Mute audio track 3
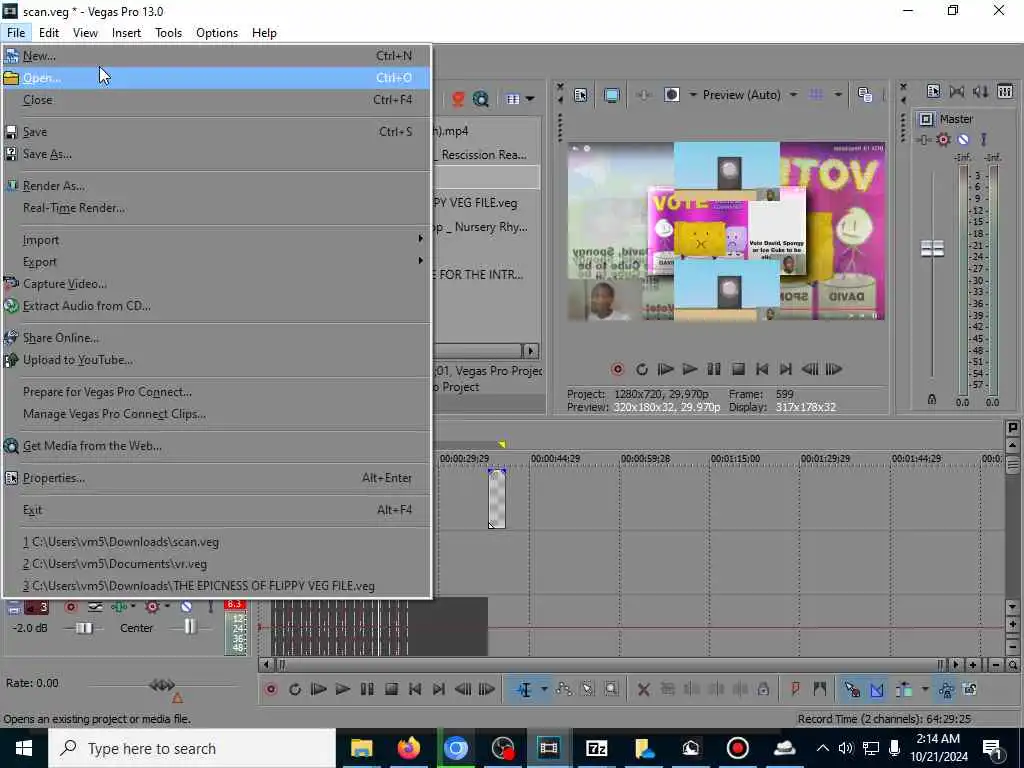Screen dimensions: 1024x768 186,607
